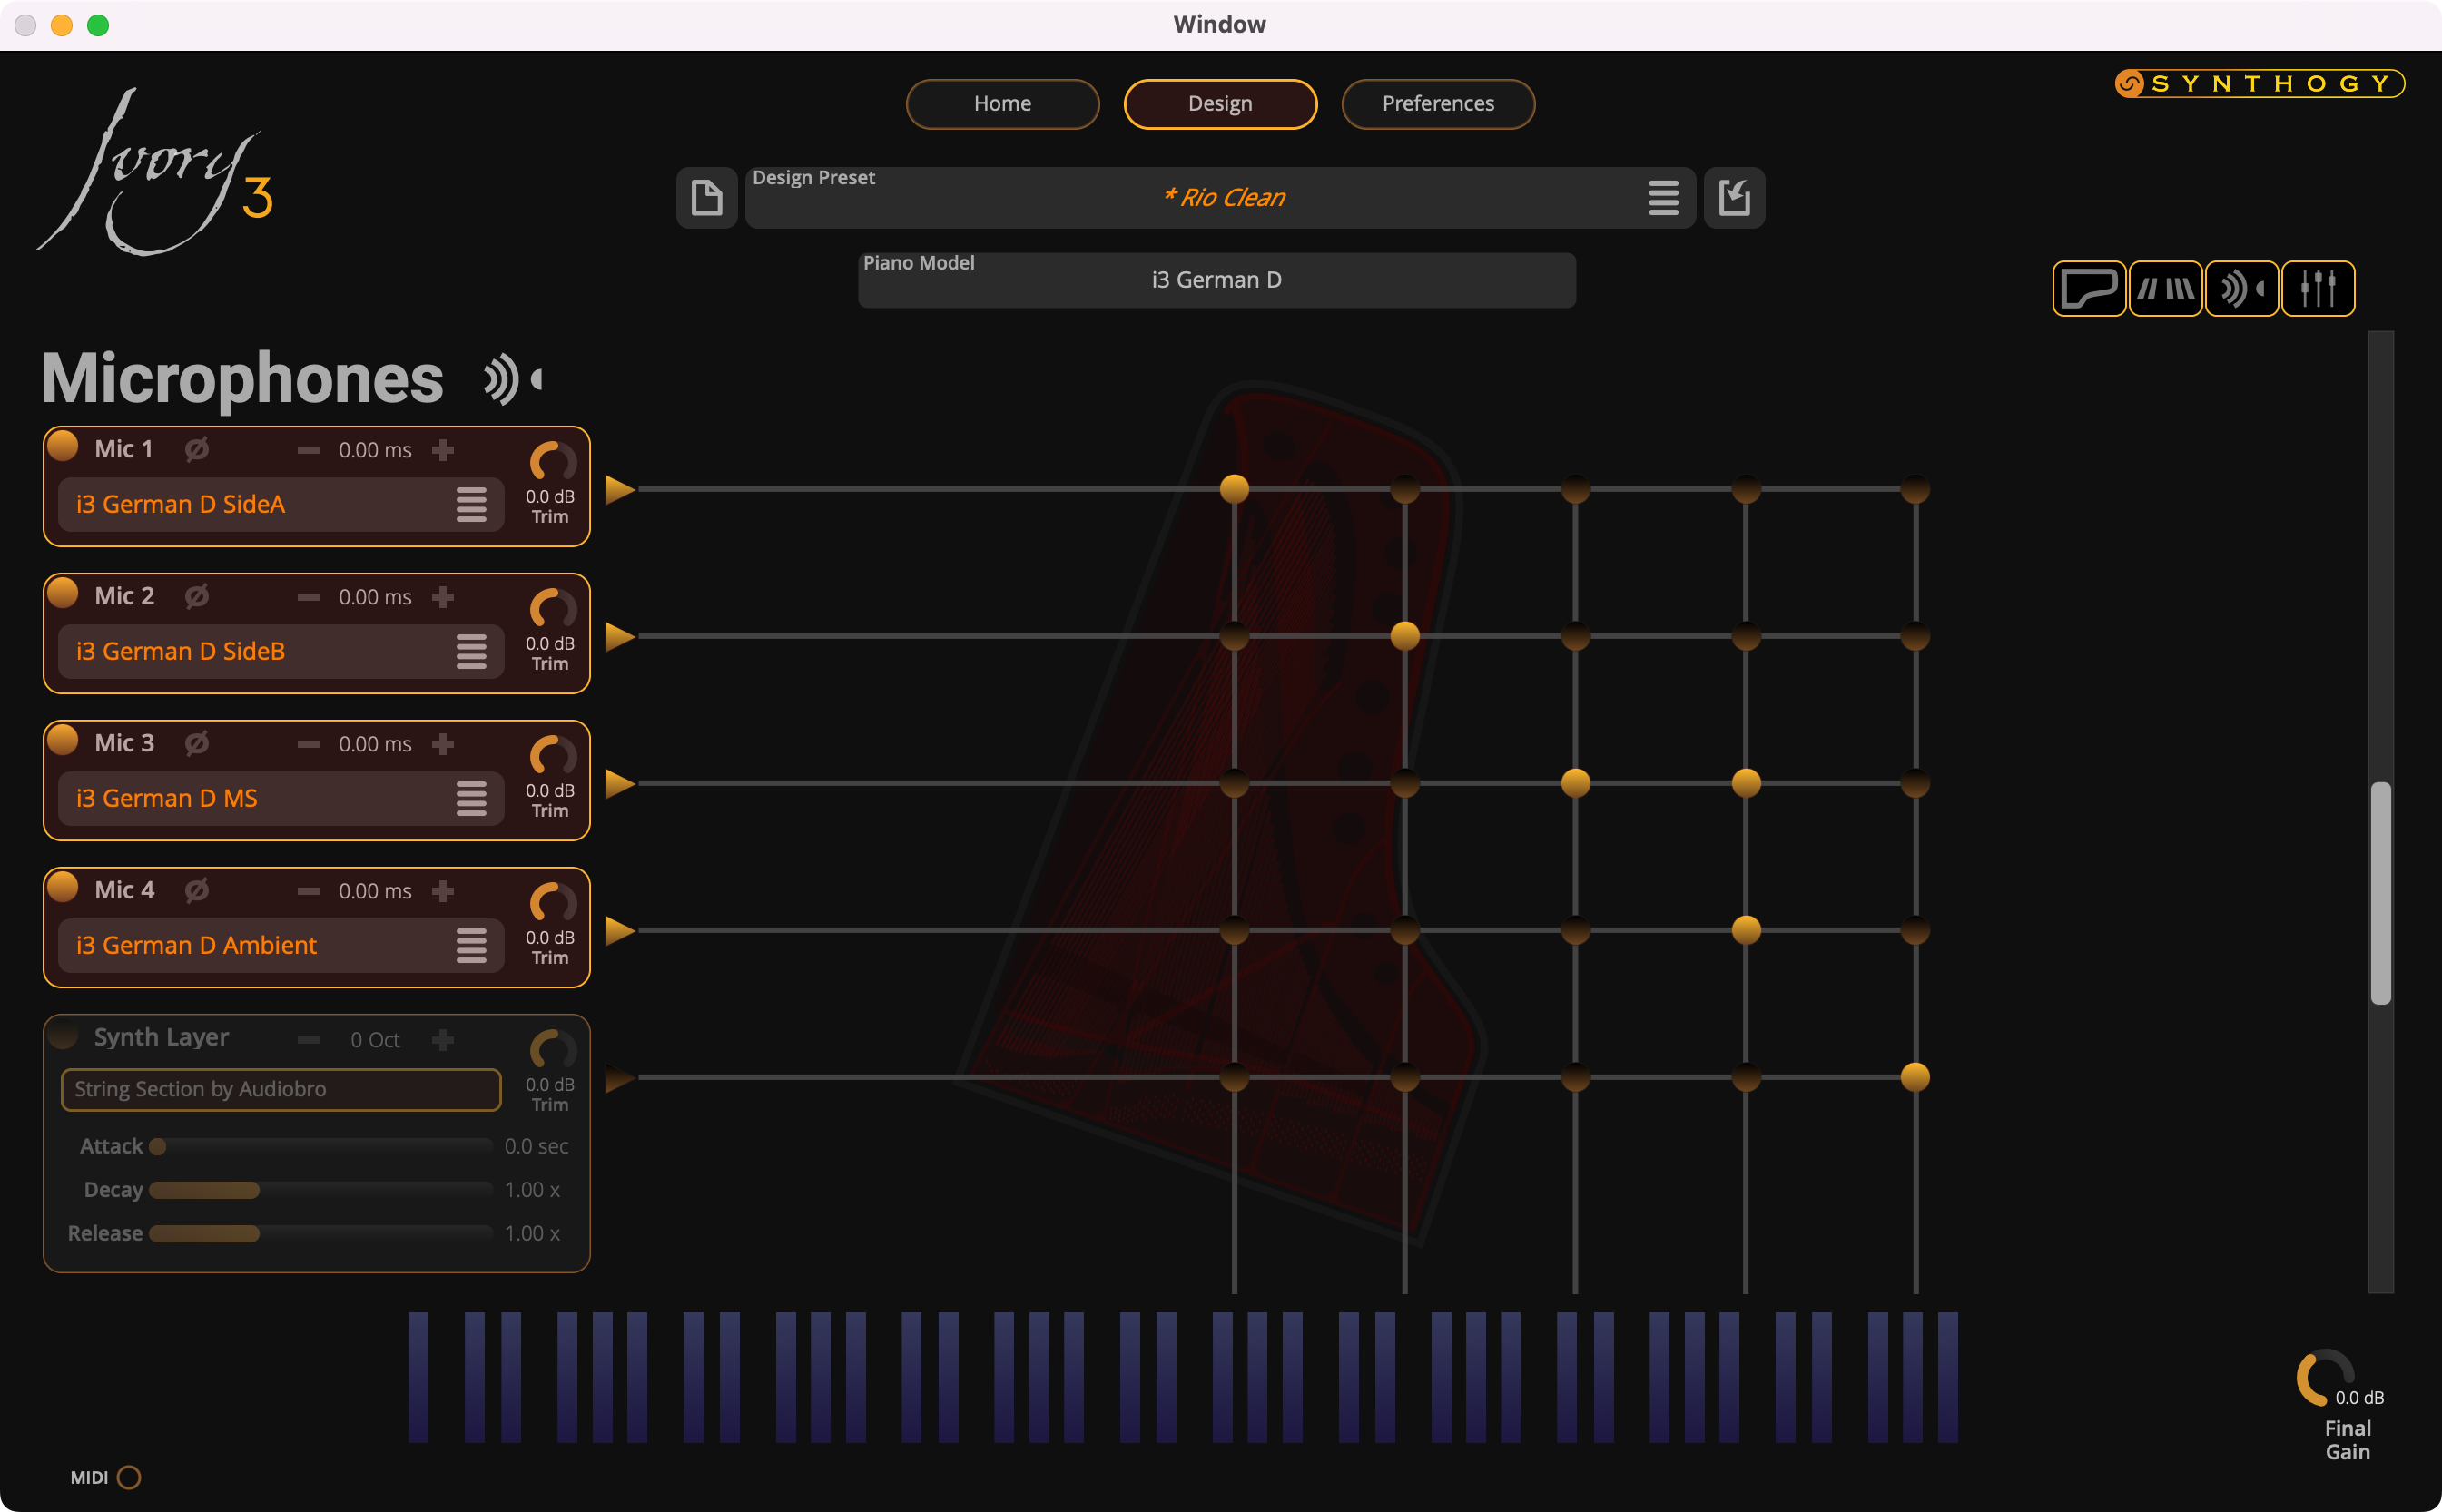
Task: Toggle Mic 2 routing node on second output column
Action: 1405,636
